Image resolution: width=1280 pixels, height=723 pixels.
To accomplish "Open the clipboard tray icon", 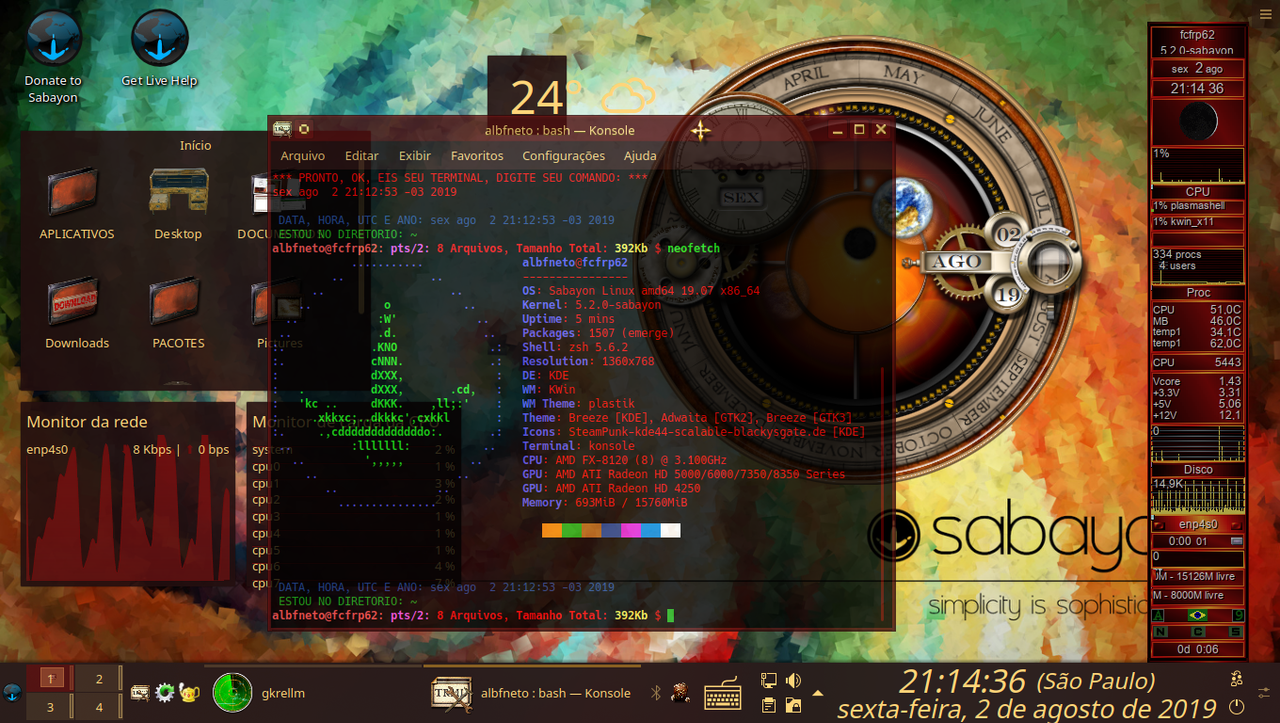I will point(769,705).
